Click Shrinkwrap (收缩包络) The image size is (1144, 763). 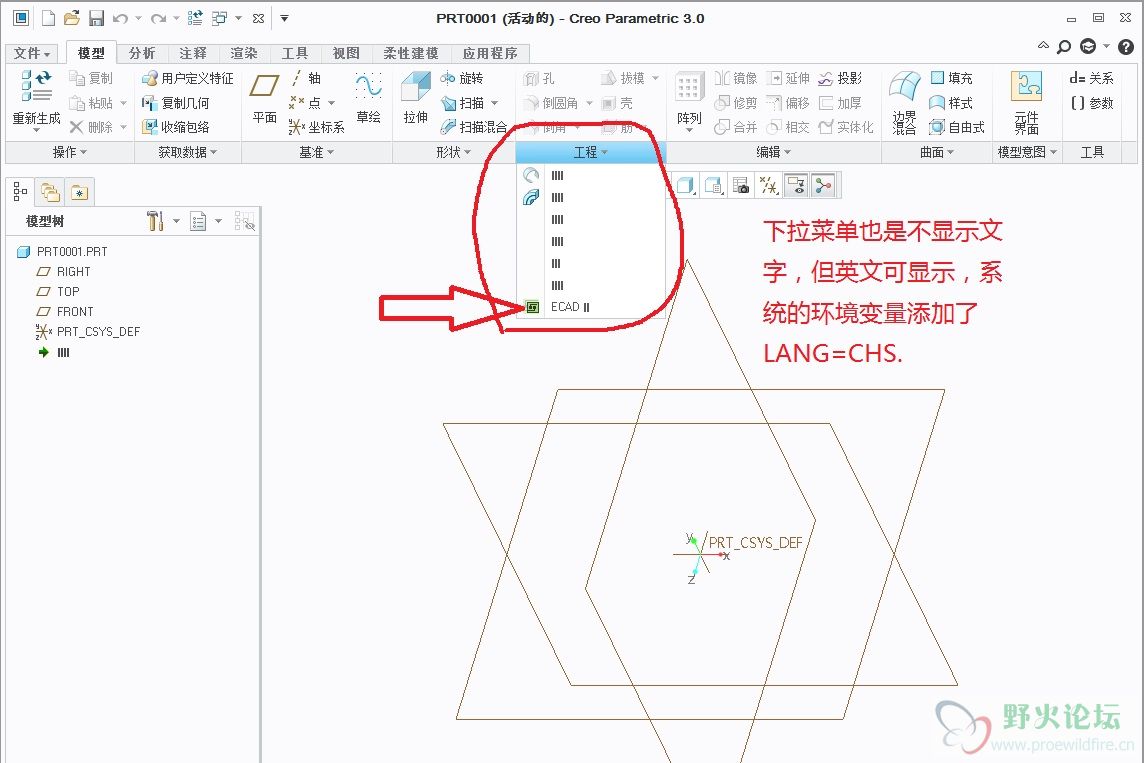point(176,127)
